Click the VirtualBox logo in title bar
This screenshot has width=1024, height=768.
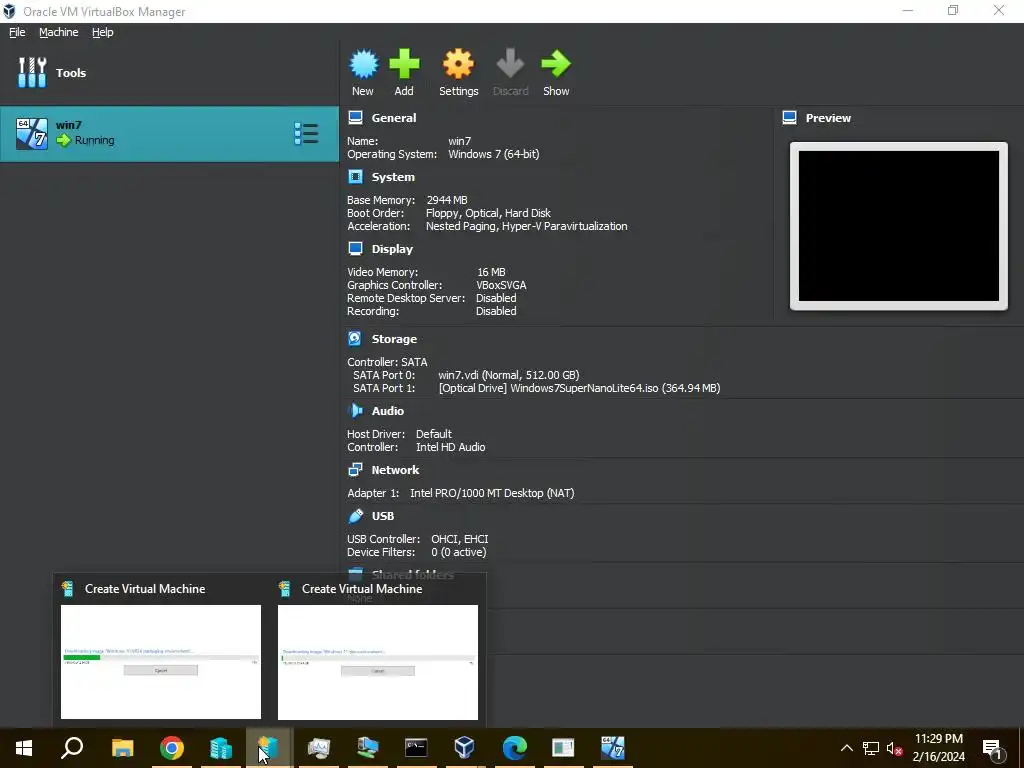pos(9,11)
